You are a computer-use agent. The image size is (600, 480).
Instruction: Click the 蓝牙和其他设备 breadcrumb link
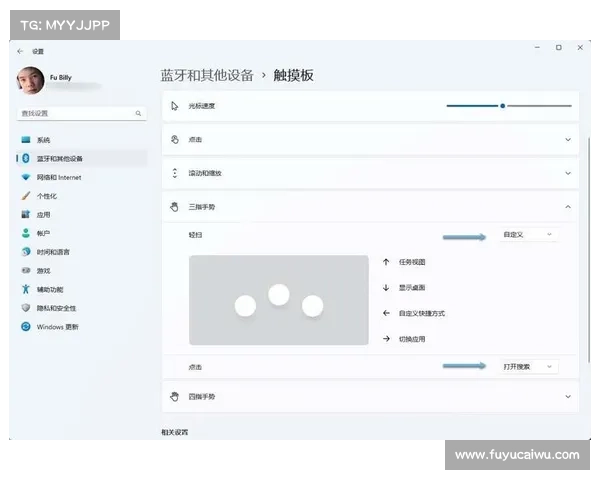click(x=207, y=75)
